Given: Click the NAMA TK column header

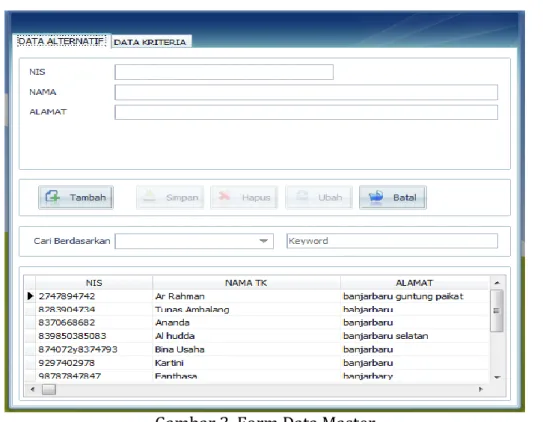Looking at the screenshot, I should tap(246, 283).
